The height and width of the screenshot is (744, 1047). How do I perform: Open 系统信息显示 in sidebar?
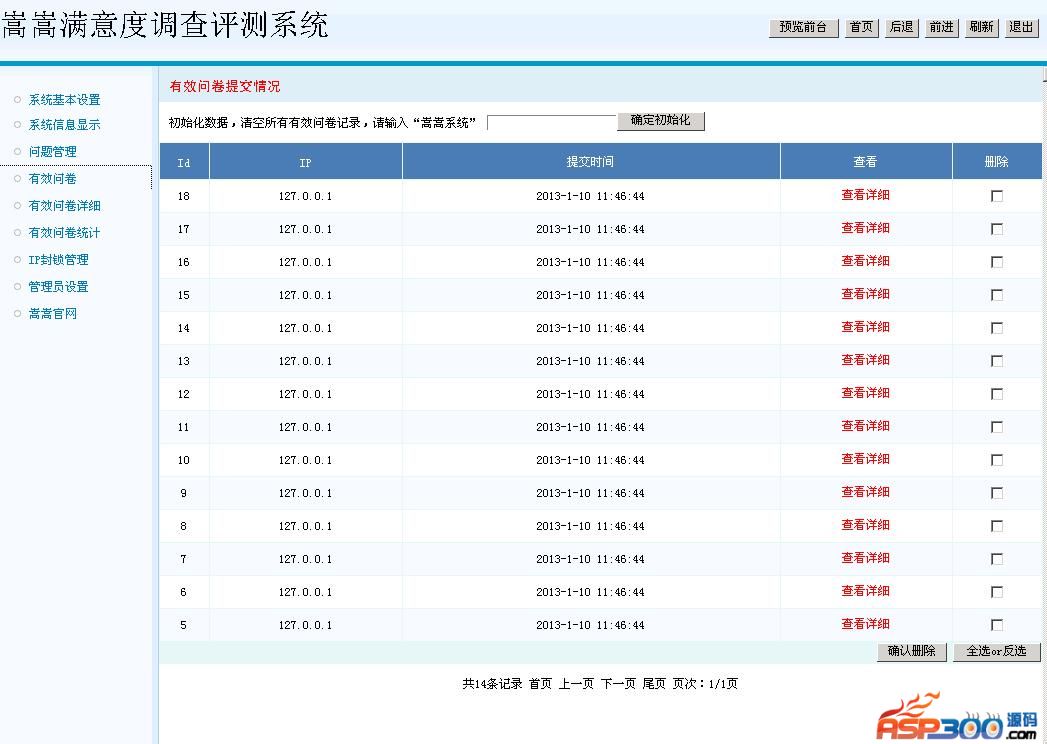click(64, 125)
